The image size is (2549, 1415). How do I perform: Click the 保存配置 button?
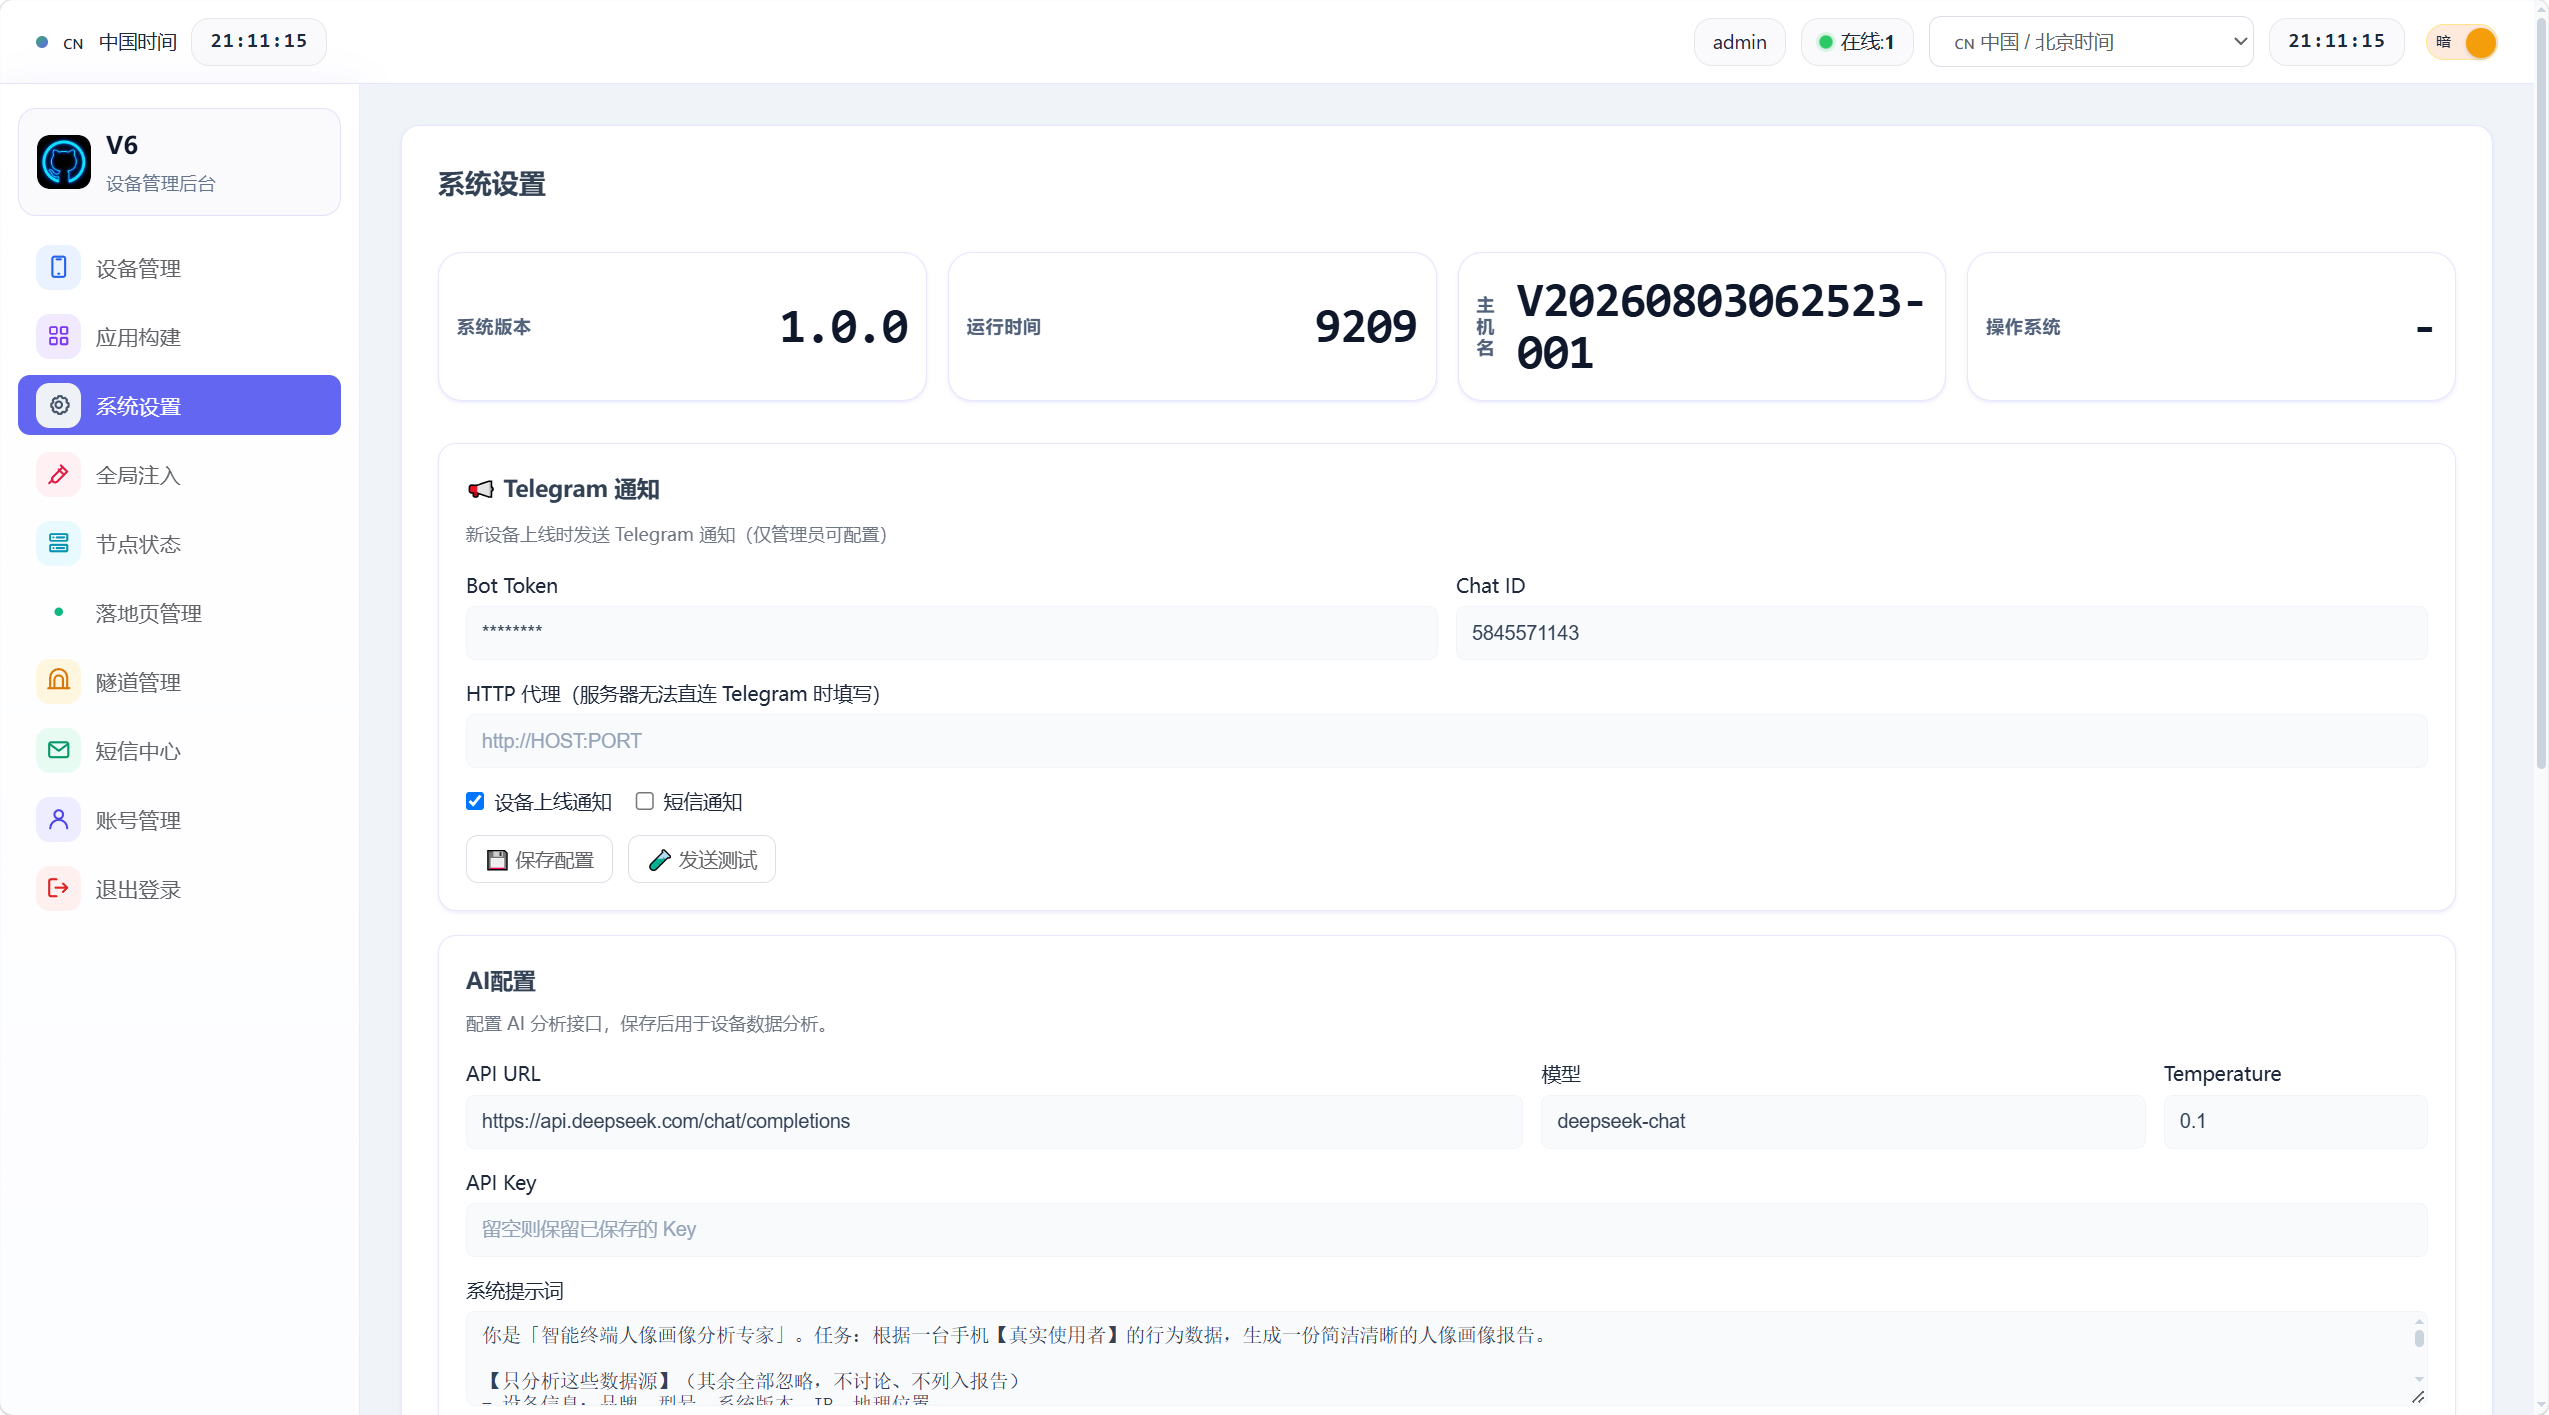coord(539,860)
